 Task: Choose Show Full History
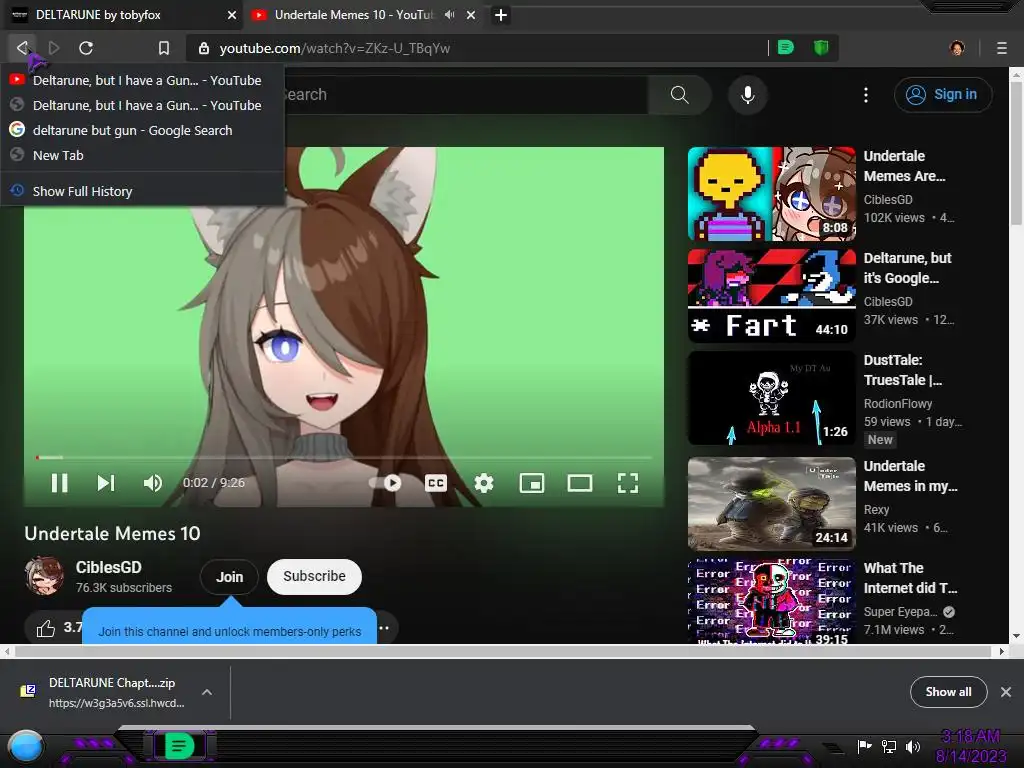click(143, 191)
